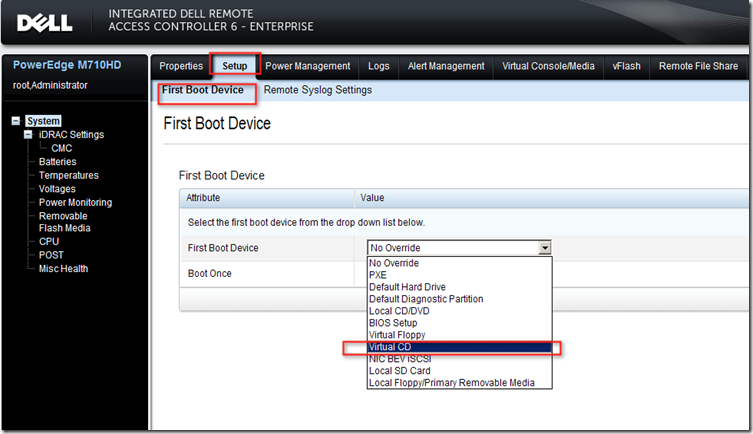Choose Default Hard Drive from the list
This screenshot has height=434, width=753.
pos(460,287)
